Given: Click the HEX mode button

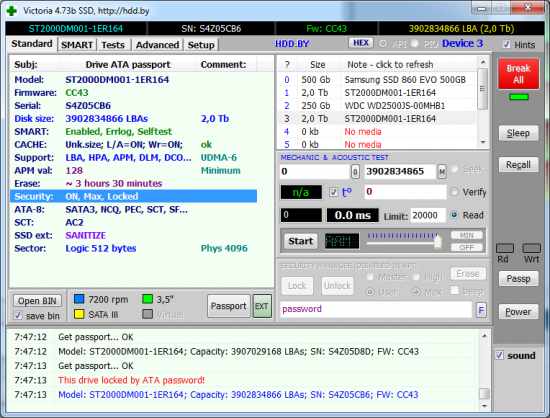Looking at the screenshot, I should tap(361, 43).
